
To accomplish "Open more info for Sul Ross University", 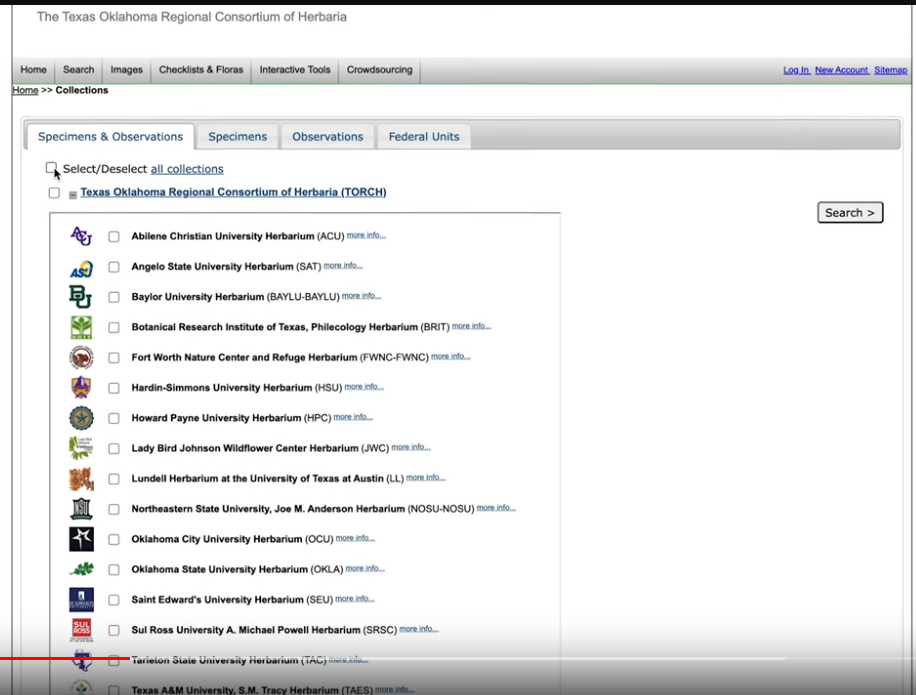I will tap(419, 629).
